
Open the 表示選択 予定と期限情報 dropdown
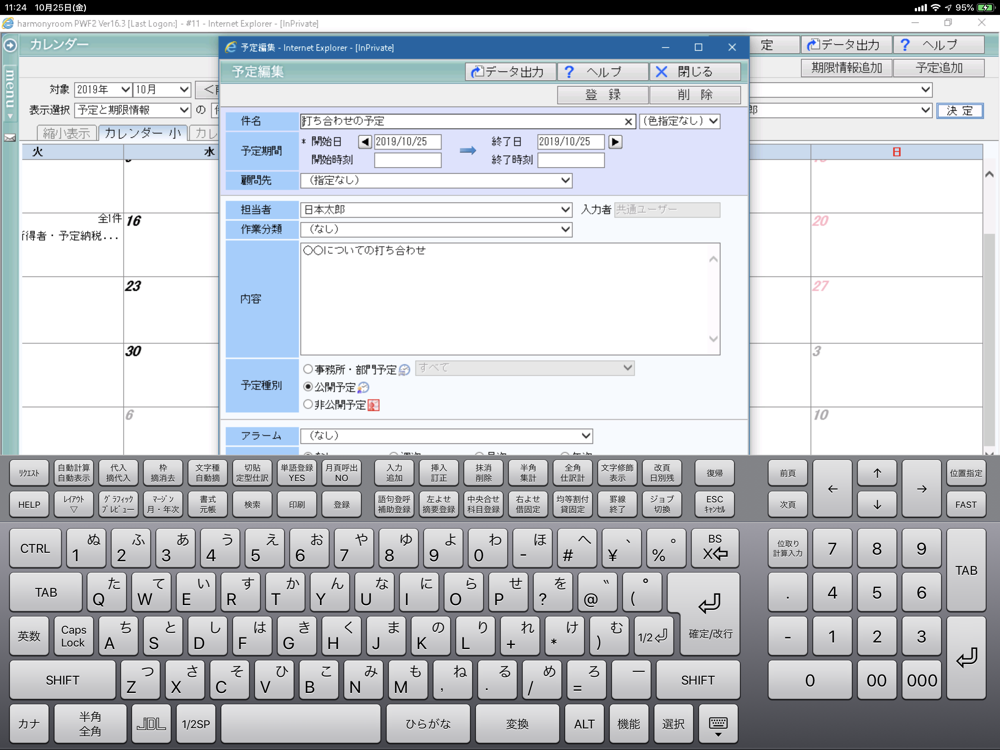pyautogui.click(x=133, y=110)
